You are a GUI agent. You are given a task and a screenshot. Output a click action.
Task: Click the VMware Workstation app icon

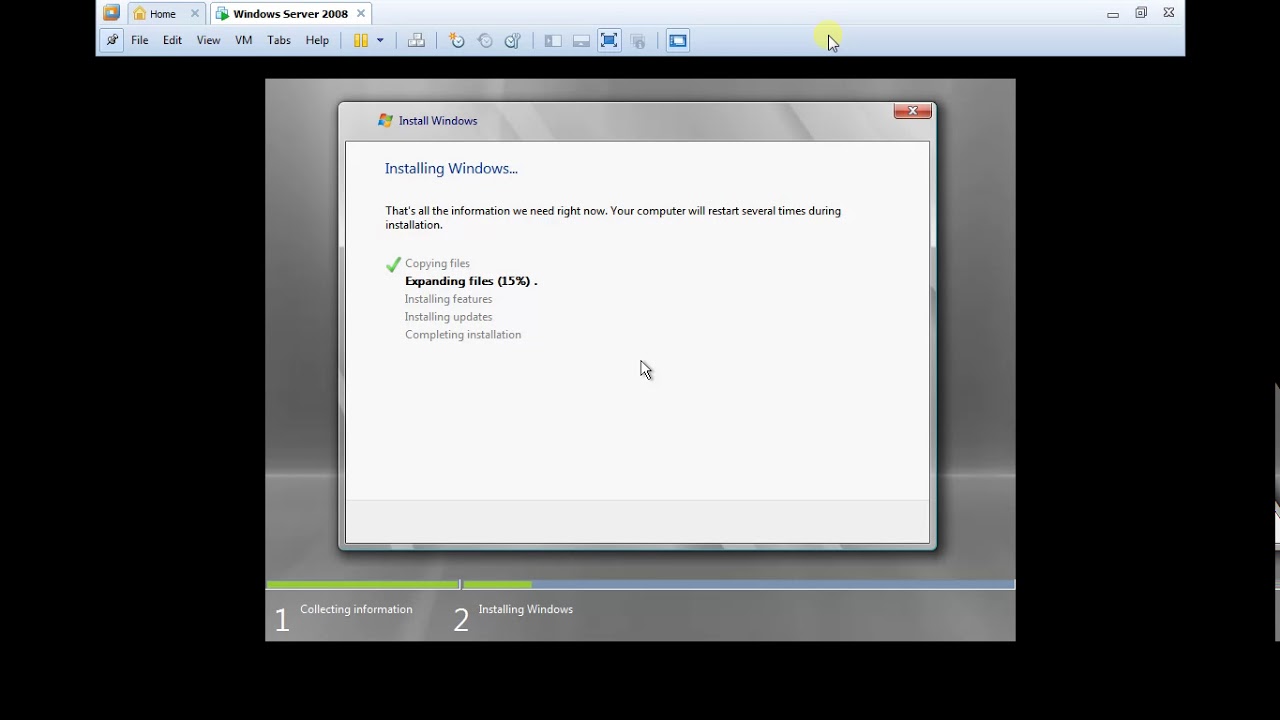coord(112,13)
